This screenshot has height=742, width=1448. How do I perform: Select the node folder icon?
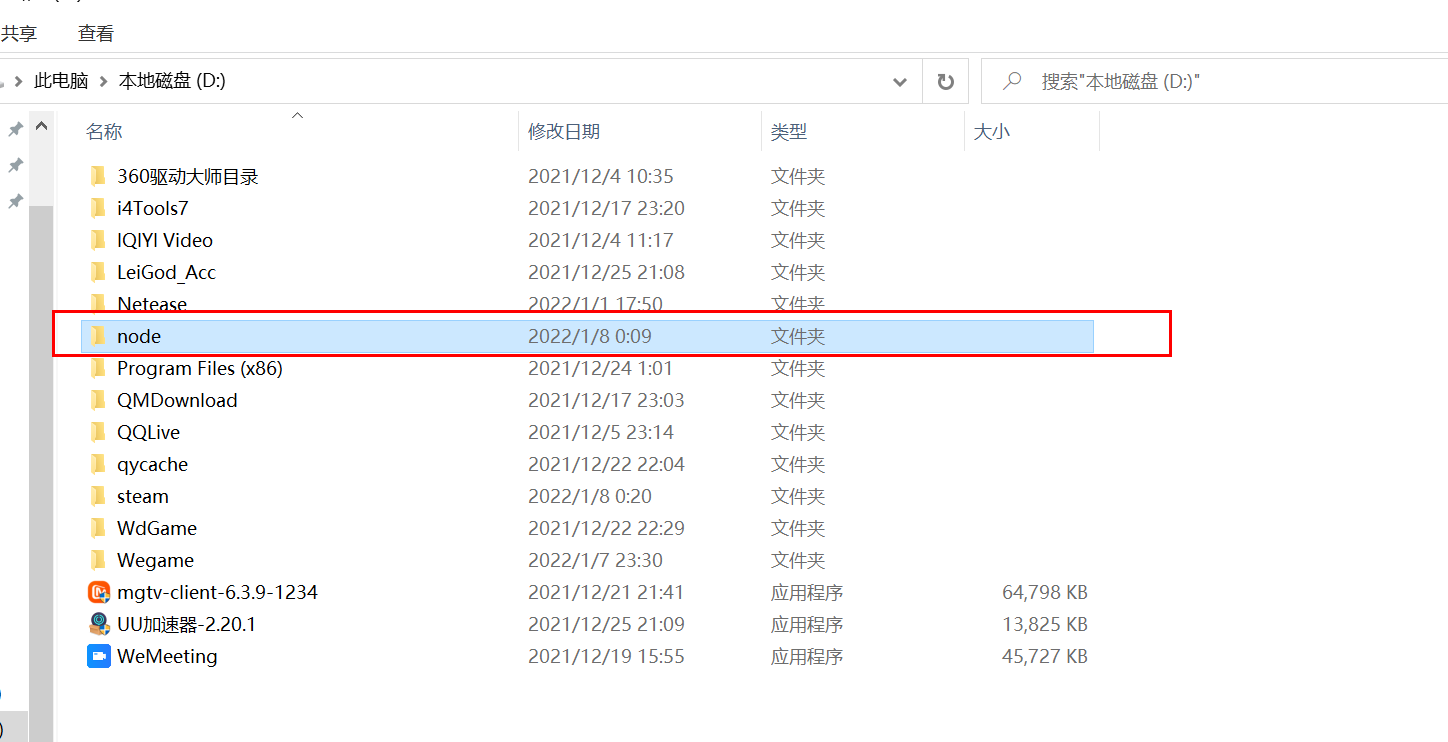[x=98, y=336]
